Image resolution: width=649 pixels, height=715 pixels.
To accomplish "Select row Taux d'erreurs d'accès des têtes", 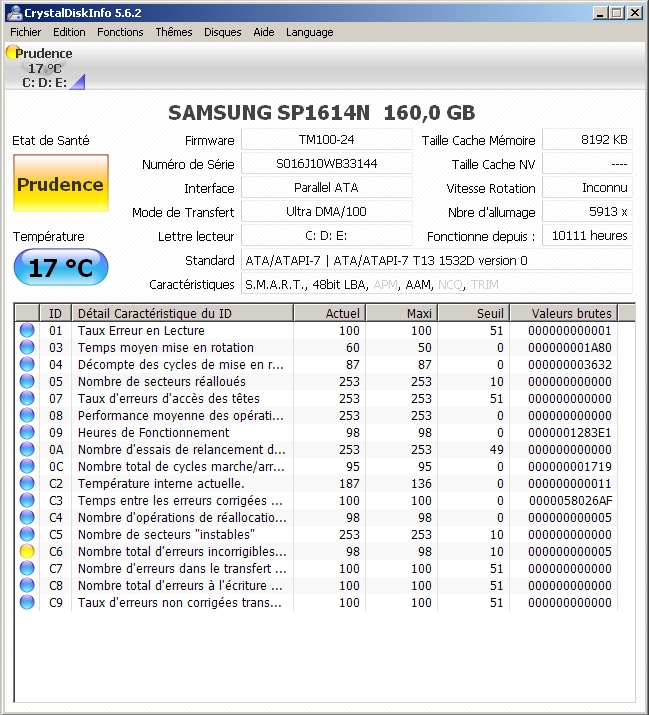I will 317,399.
